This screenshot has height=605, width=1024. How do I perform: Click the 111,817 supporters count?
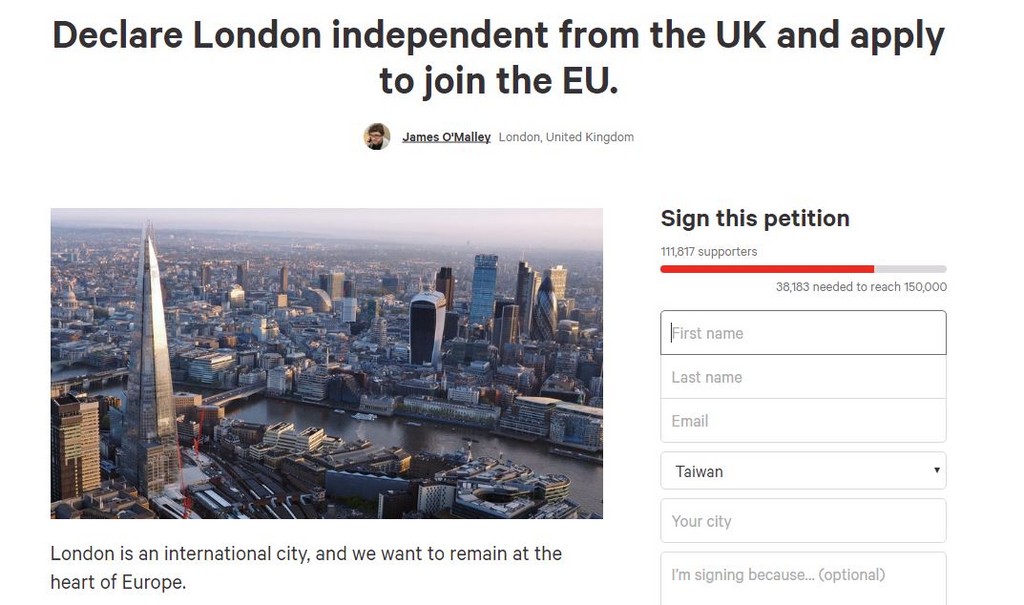coord(709,252)
